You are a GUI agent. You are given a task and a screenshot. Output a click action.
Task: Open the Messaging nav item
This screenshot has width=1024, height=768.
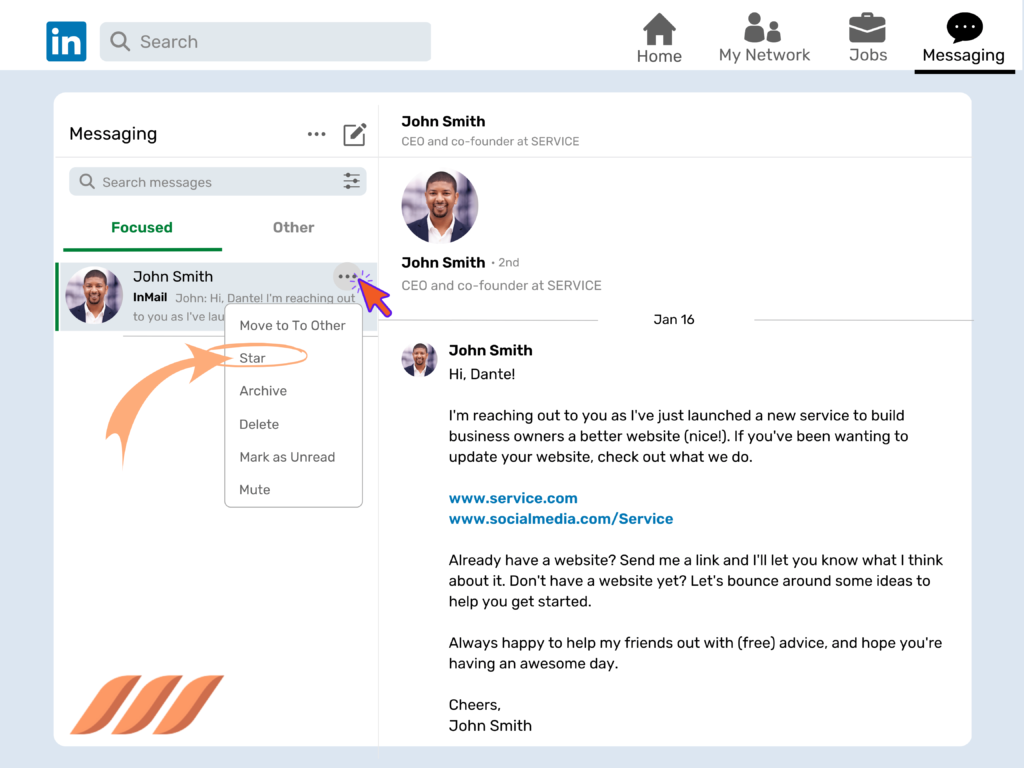963,39
